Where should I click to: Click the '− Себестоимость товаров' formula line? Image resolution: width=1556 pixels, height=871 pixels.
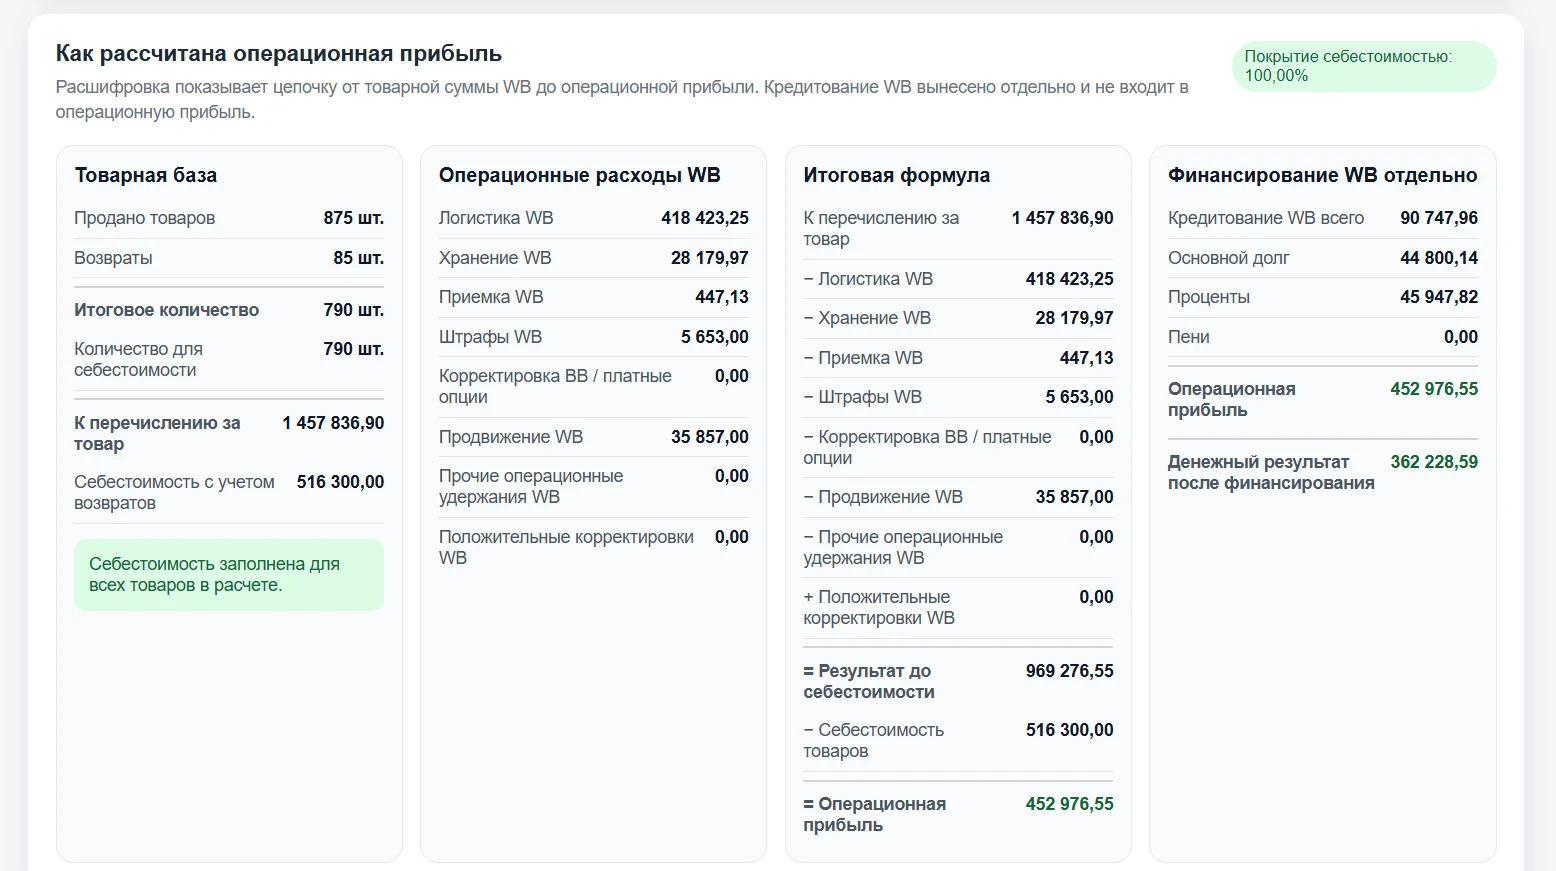[x=873, y=740]
